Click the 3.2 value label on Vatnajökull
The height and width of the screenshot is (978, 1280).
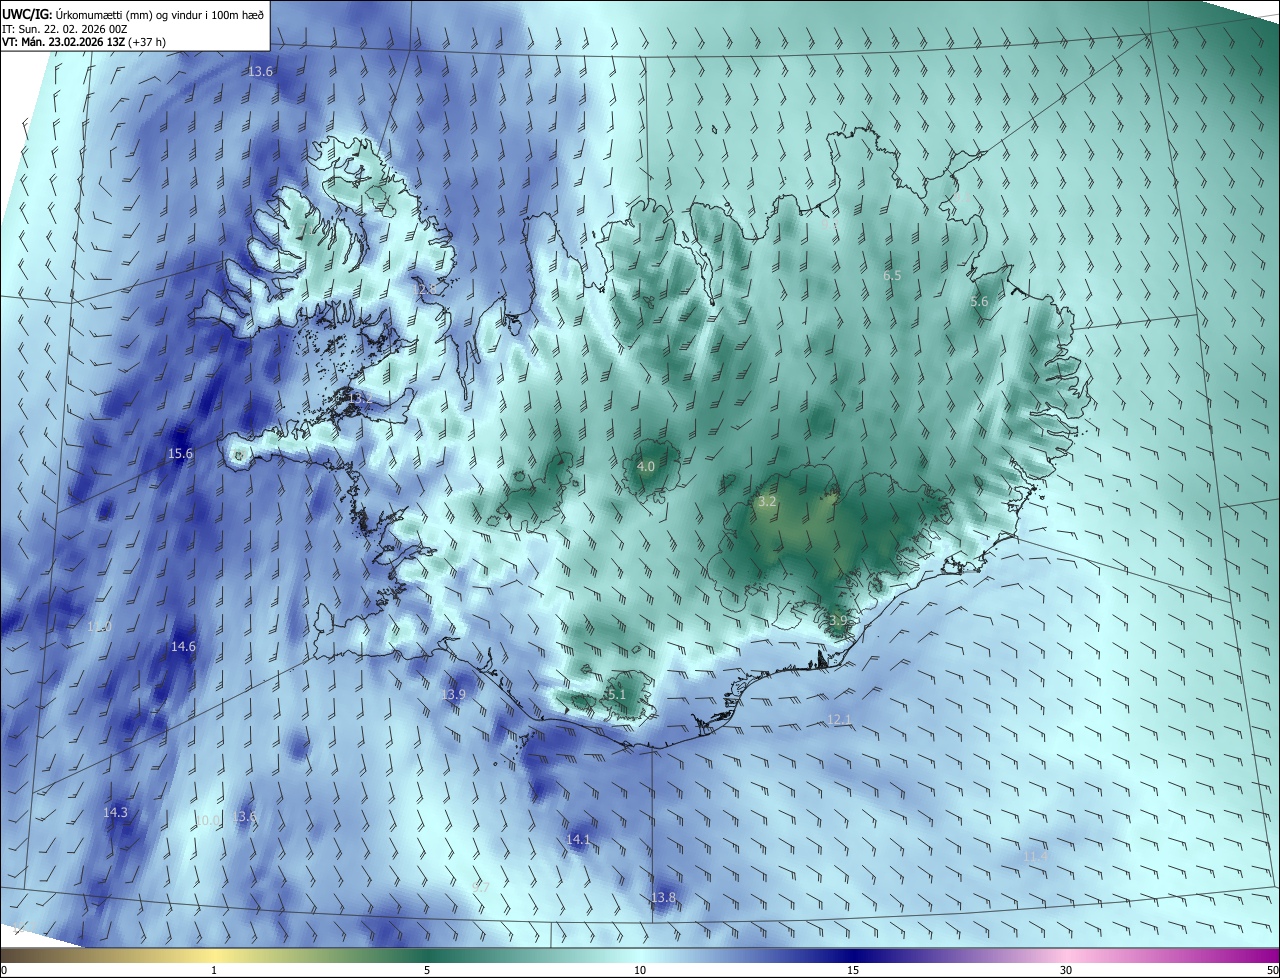767,502
